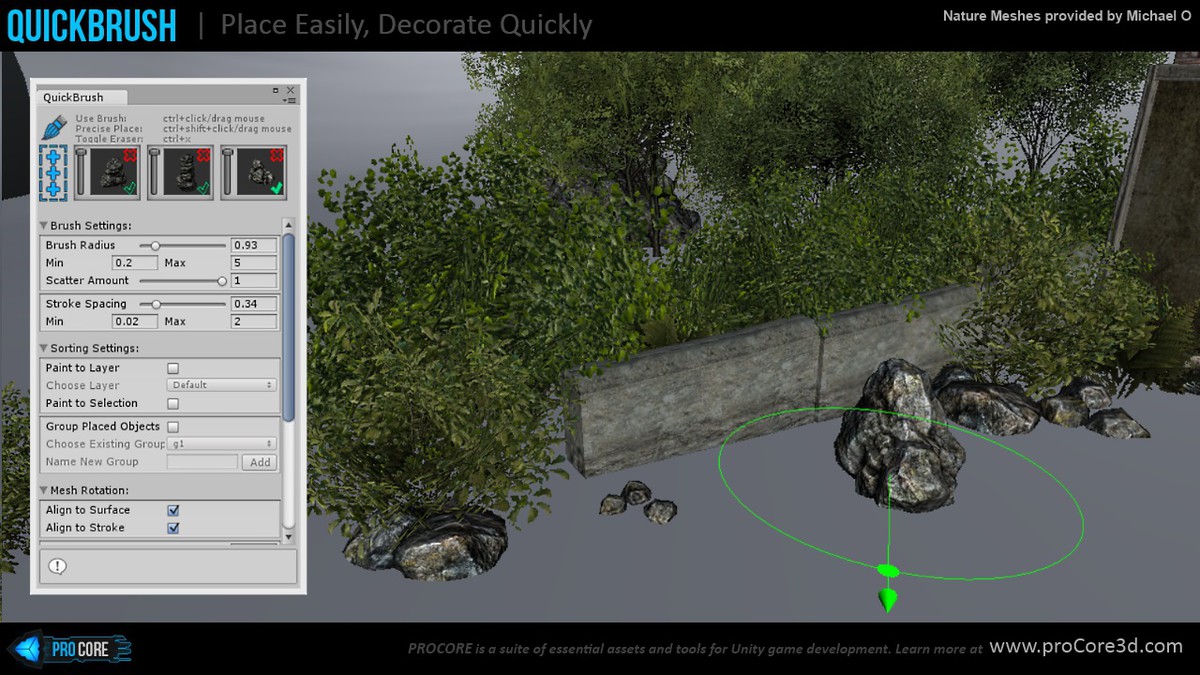
Task: Open the www.proCore3d.com link
Action: (x=1086, y=647)
